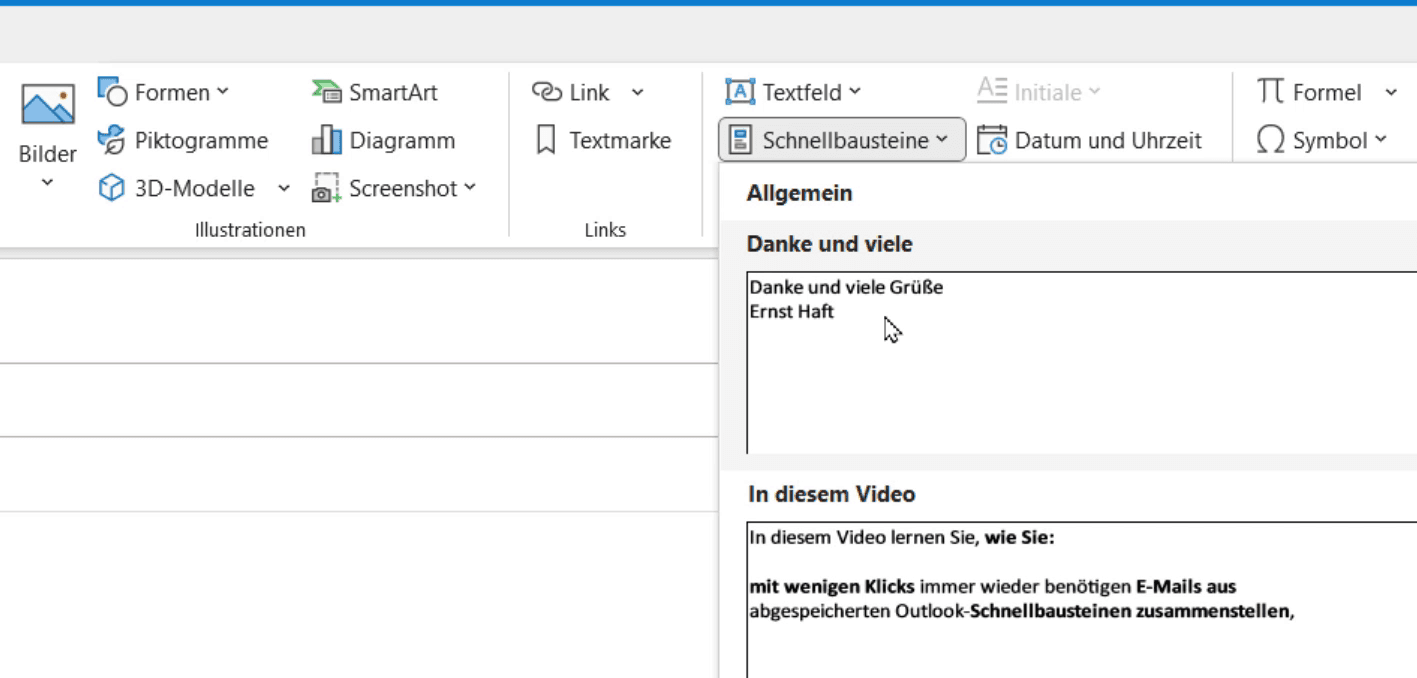Insert a SmartArt graphic via label
The image size is (1417, 678).
(x=393, y=92)
